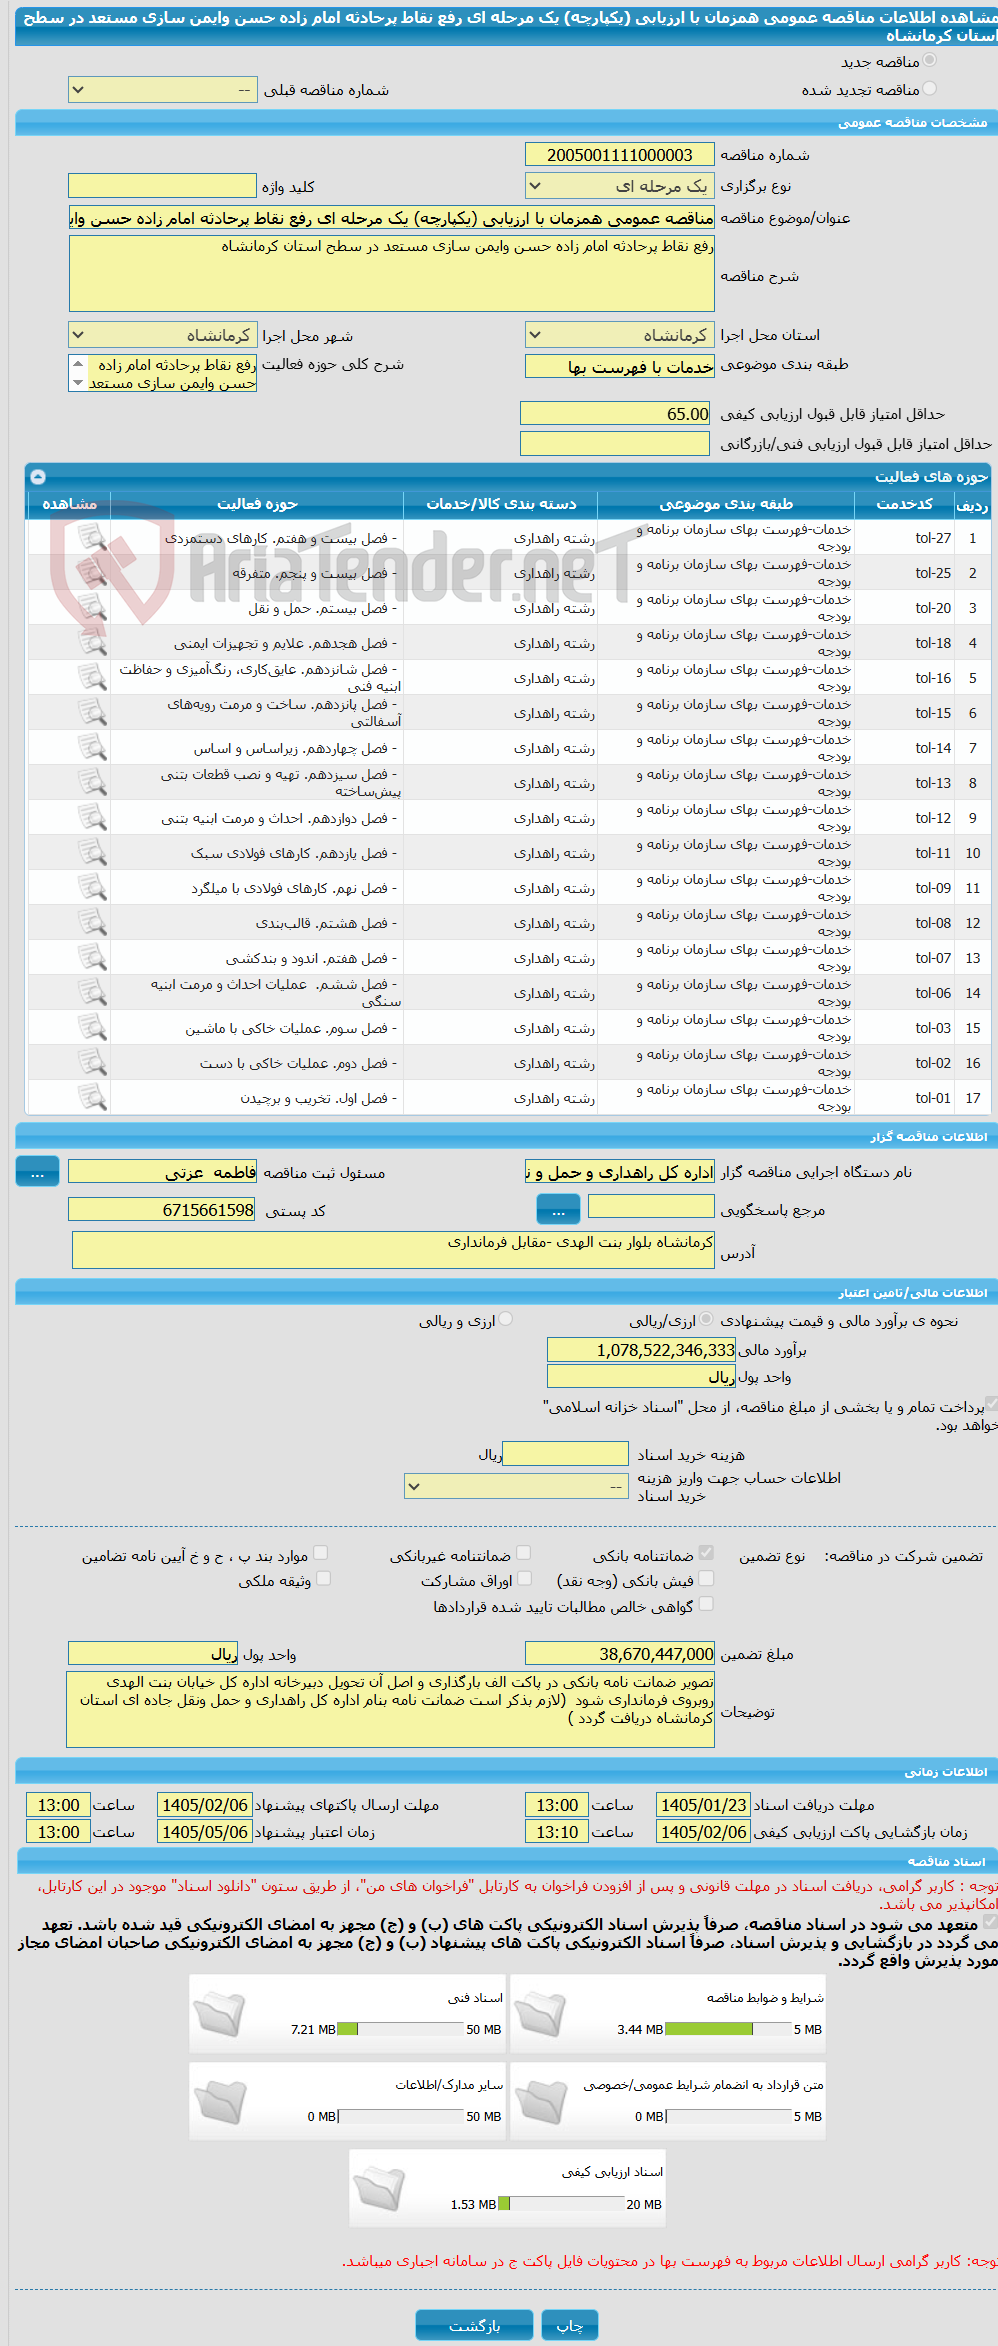Viewport: 998px width, 2346px height.
Task: Select the ارزی و ریالی radio option
Action: click(506, 1320)
